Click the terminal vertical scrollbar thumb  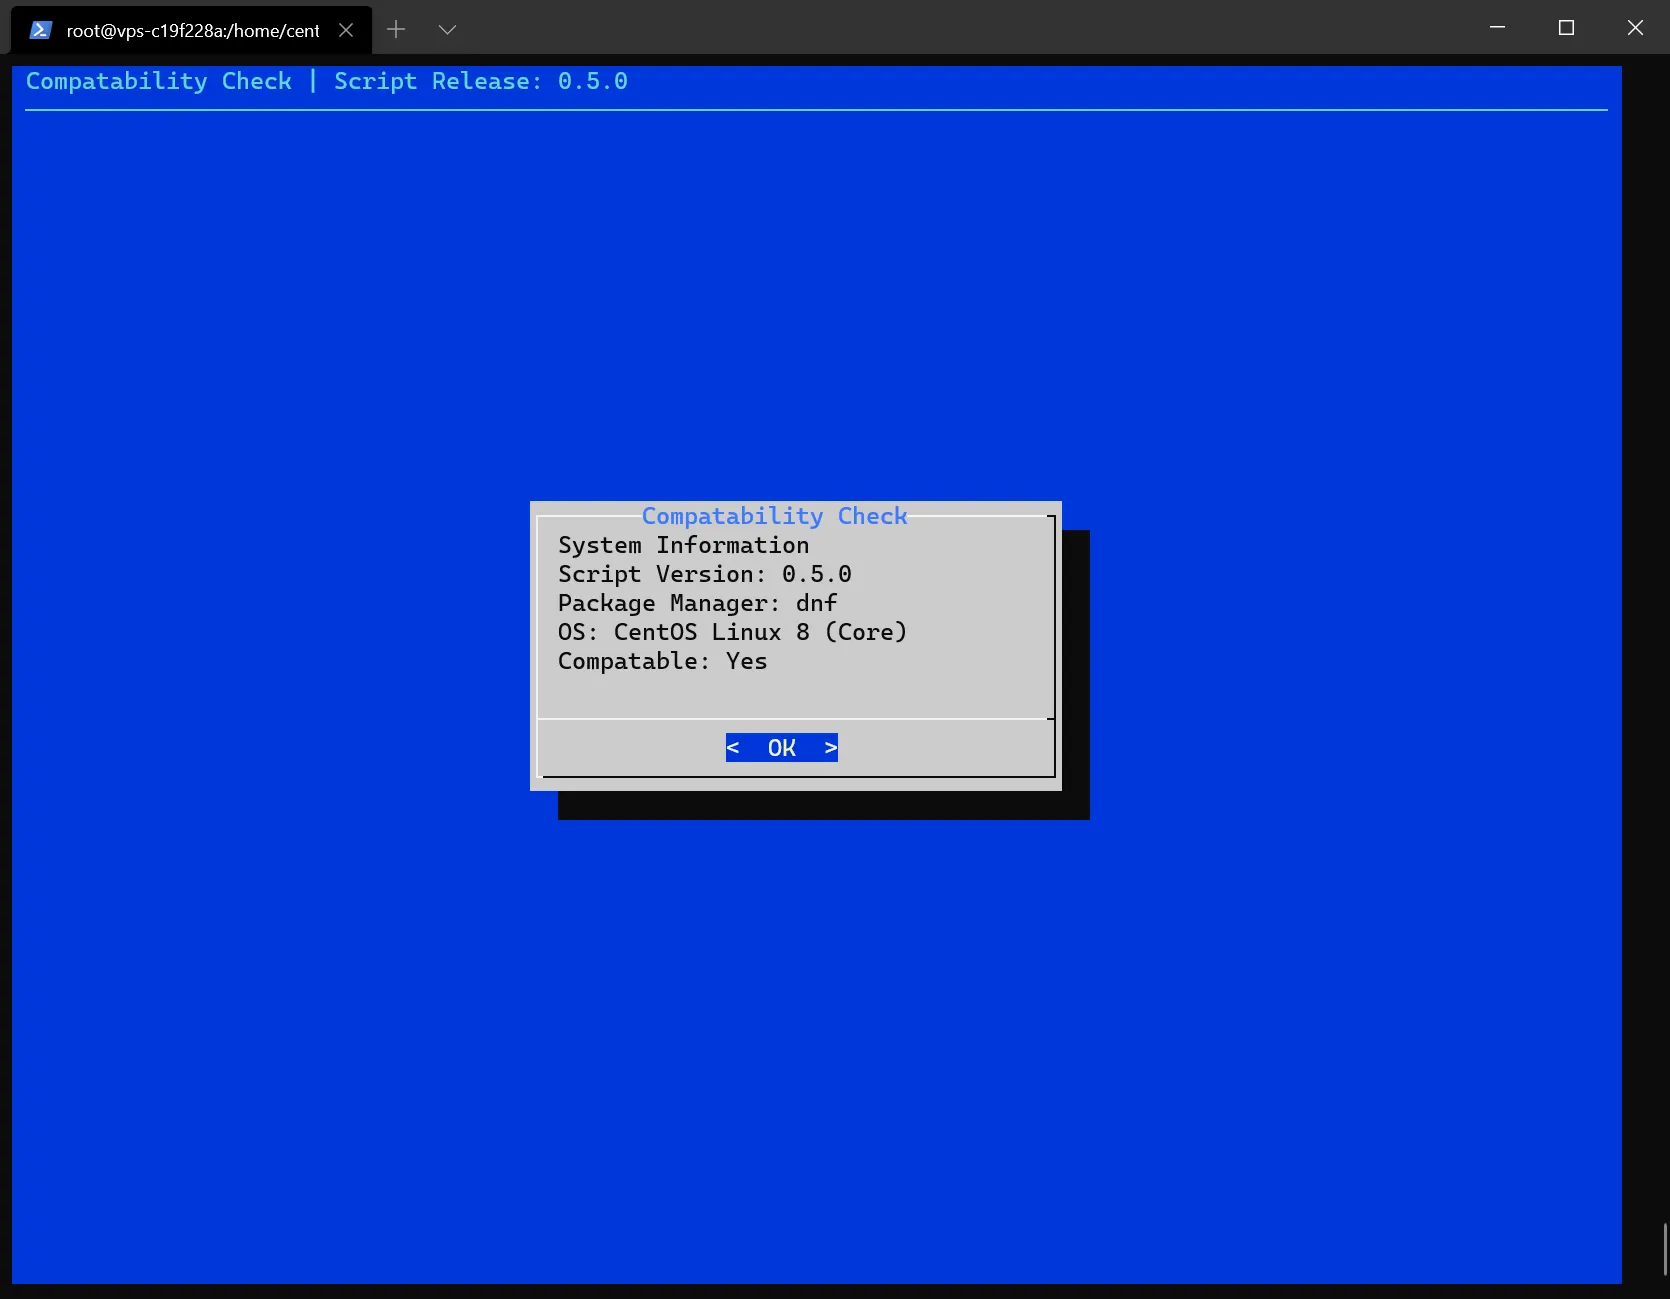pyautogui.click(x=1665, y=1249)
